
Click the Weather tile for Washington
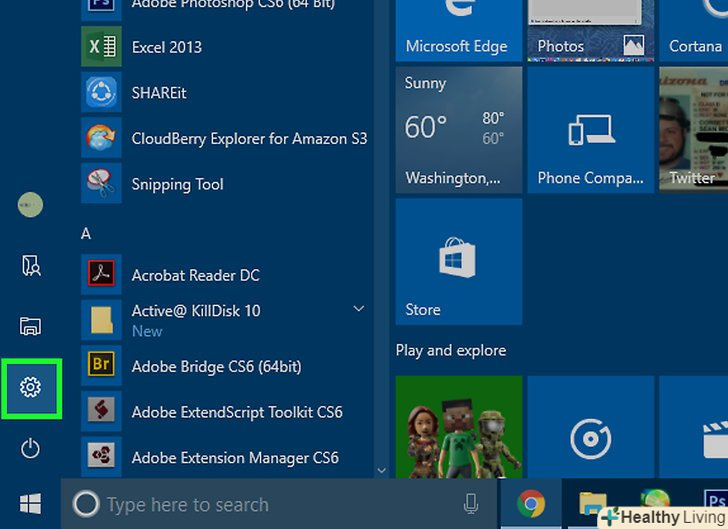459,129
